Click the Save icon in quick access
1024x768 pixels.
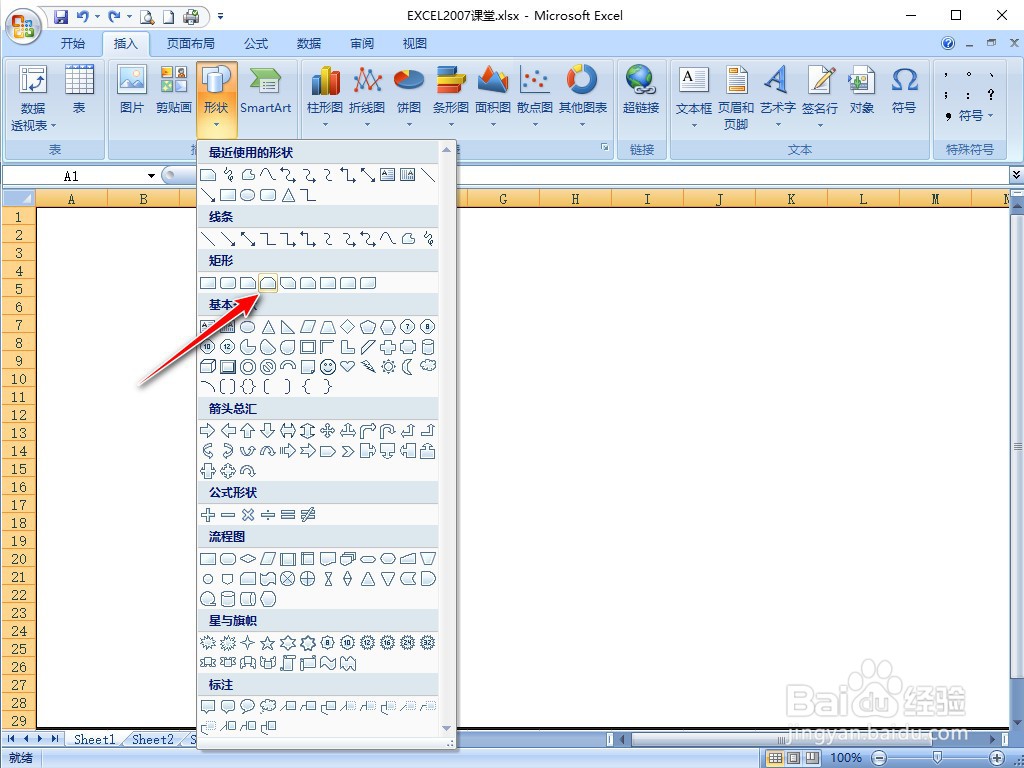[61, 16]
